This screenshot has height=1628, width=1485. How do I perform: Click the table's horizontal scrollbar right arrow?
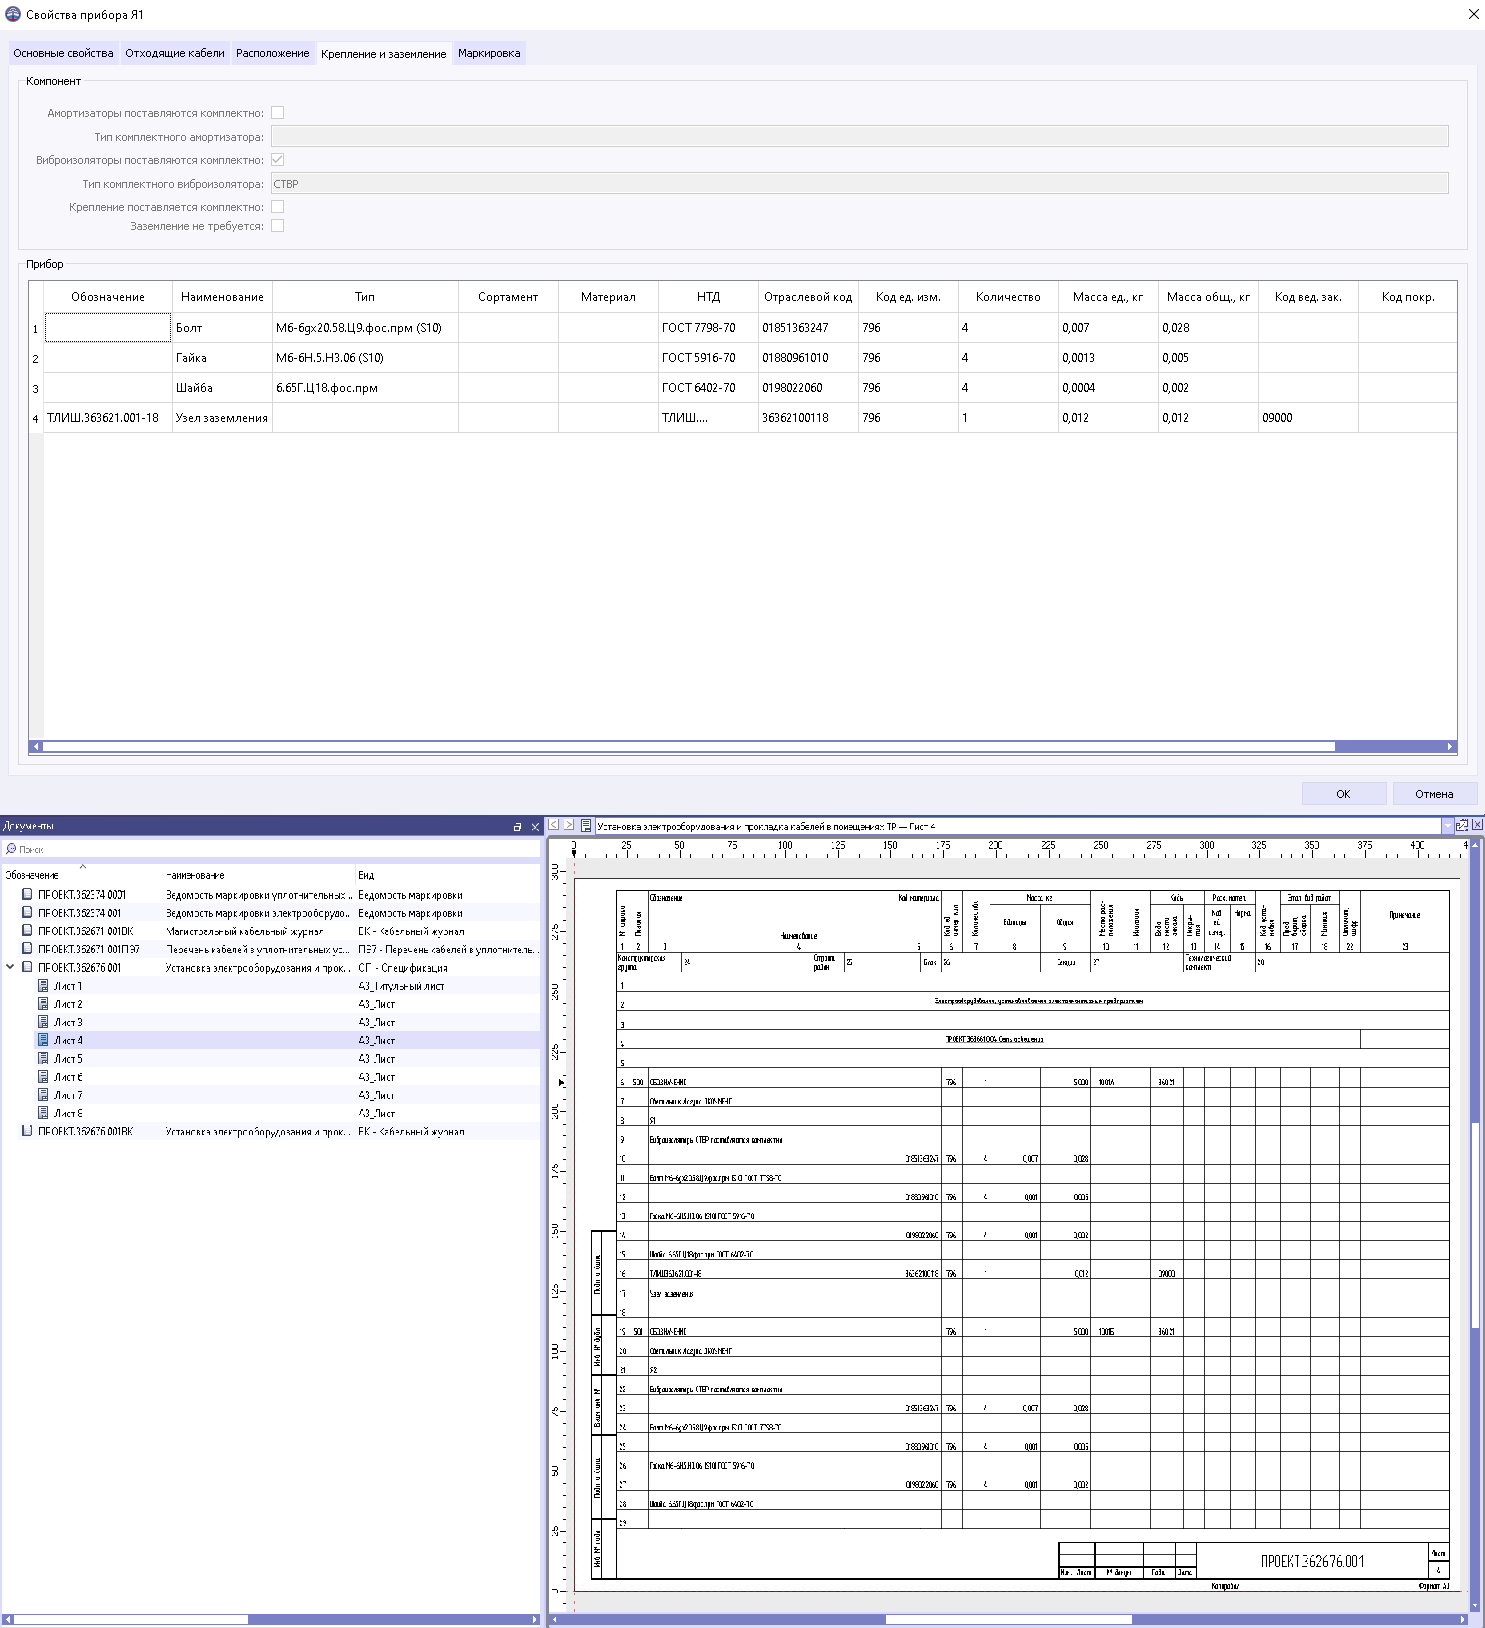click(1450, 746)
